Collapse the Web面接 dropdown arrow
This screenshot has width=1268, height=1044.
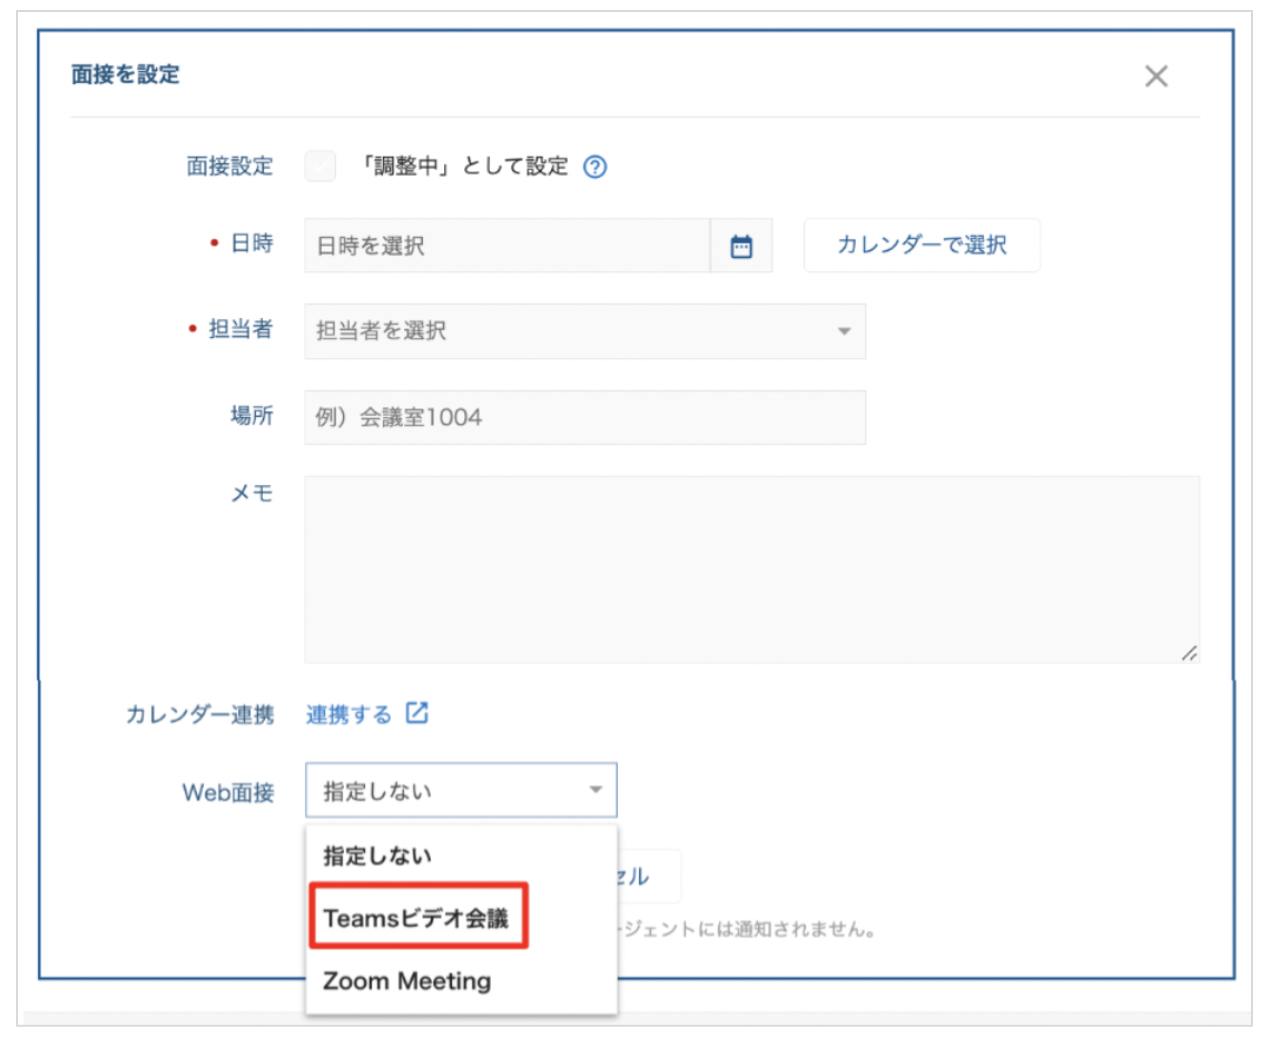pyautogui.click(x=596, y=790)
